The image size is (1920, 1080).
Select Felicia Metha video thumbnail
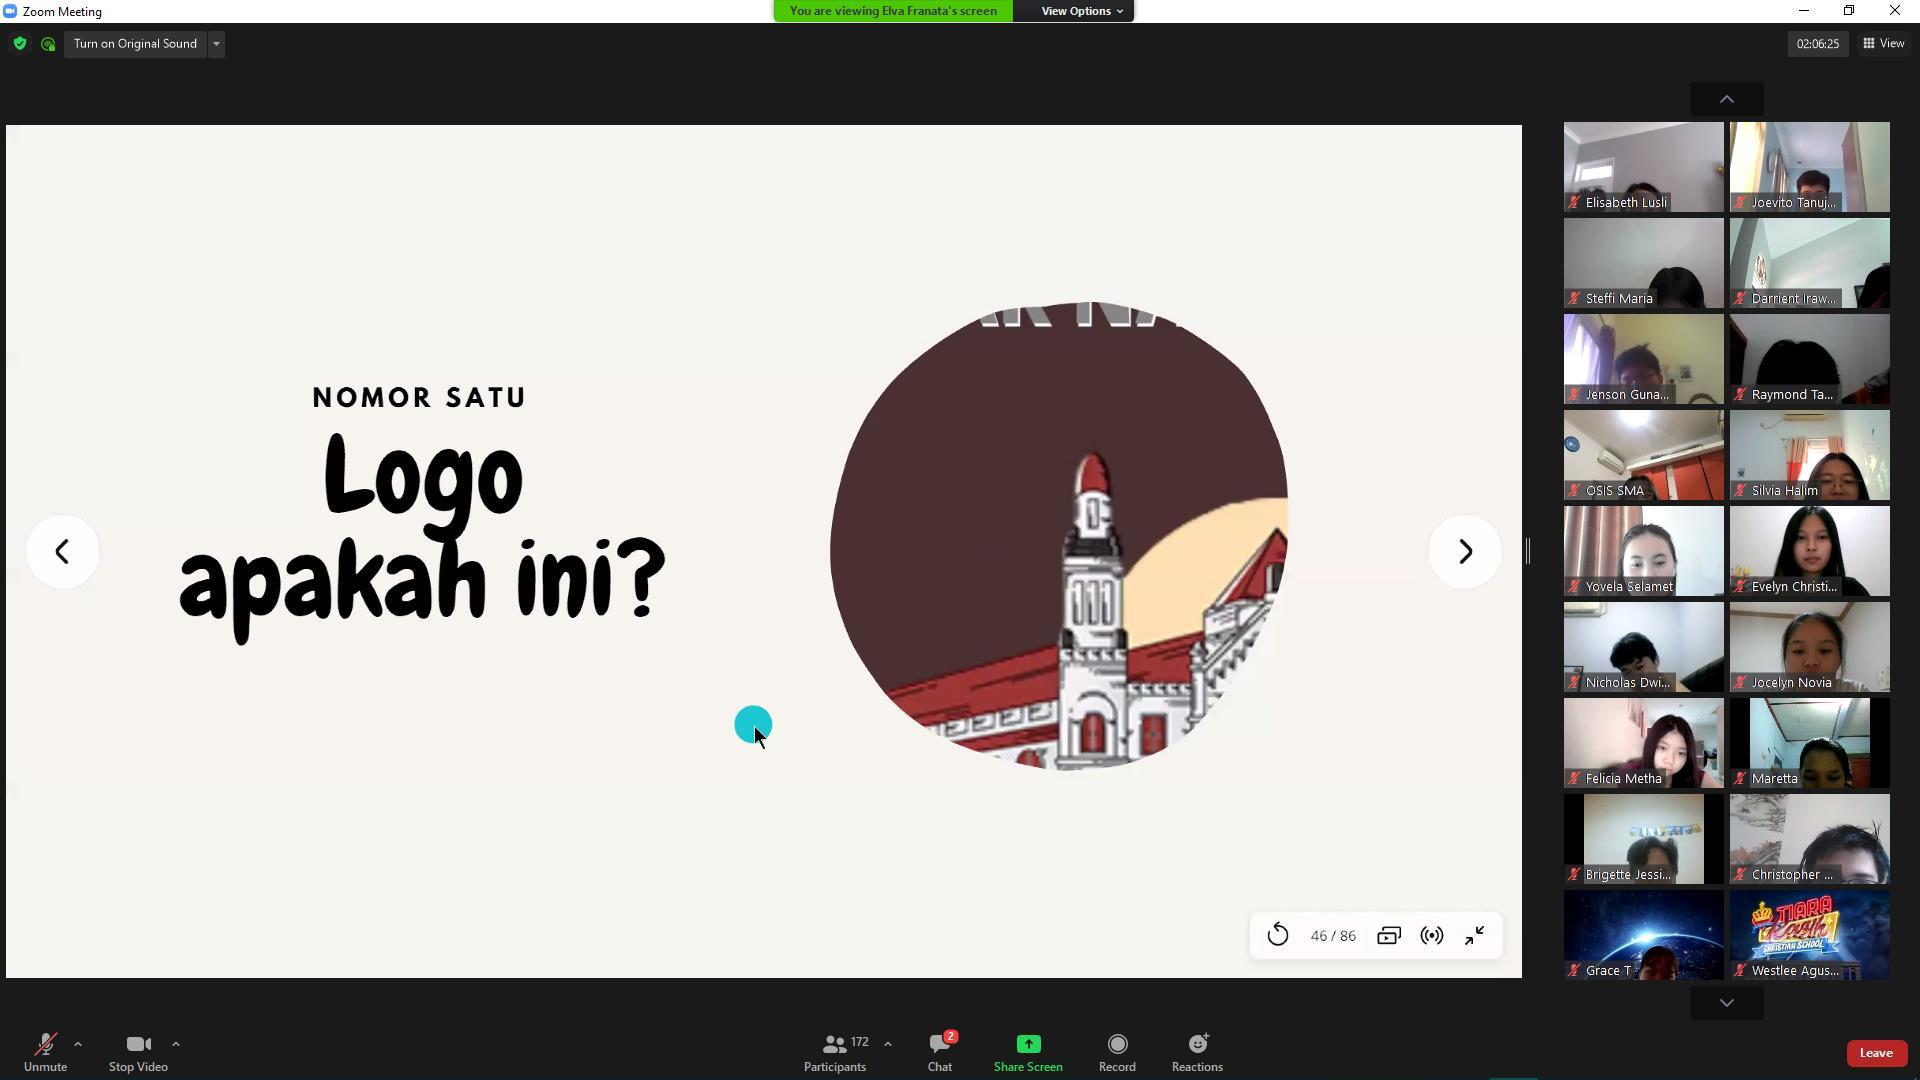(x=1643, y=743)
